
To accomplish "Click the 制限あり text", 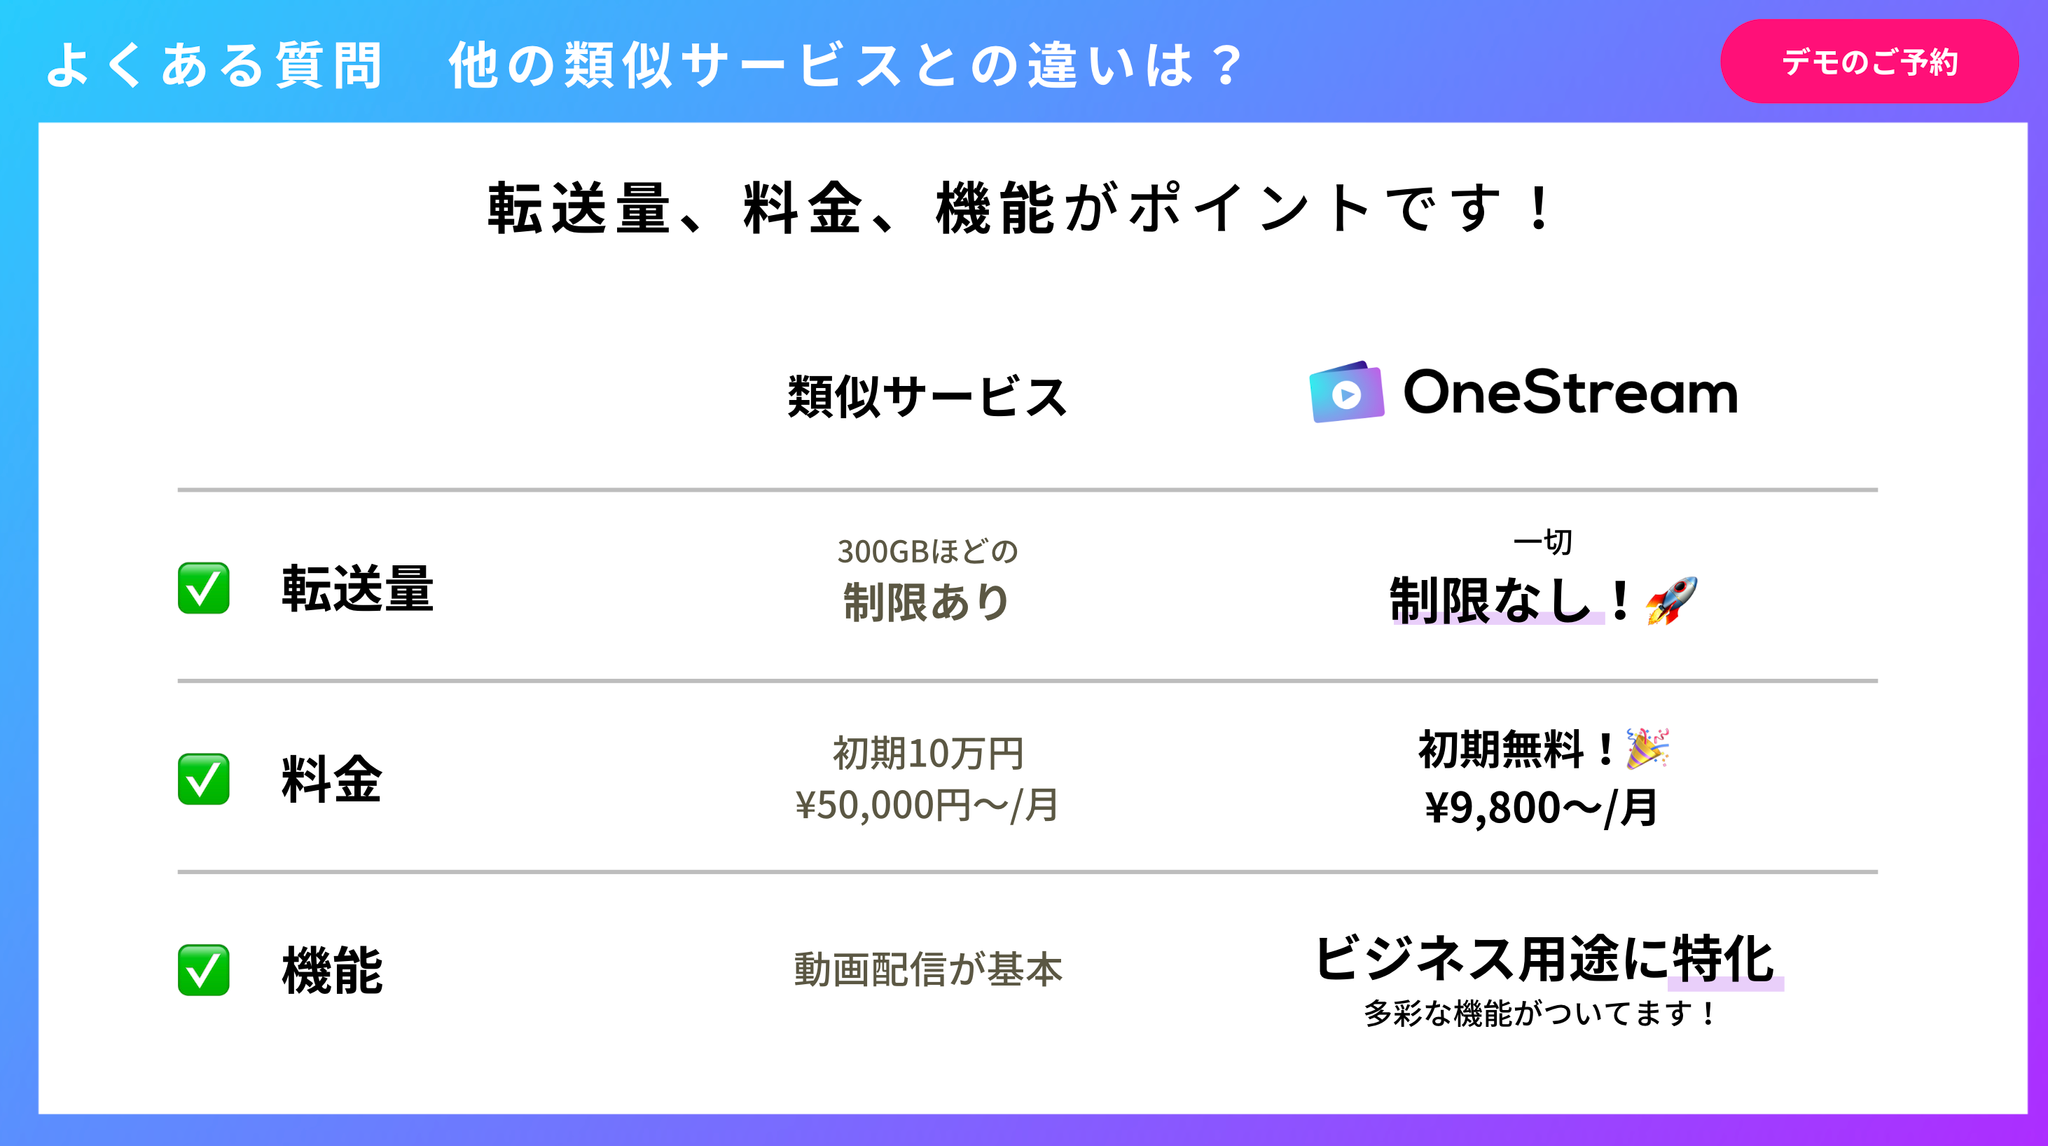I will pyautogui.click(x=926, y=602).
